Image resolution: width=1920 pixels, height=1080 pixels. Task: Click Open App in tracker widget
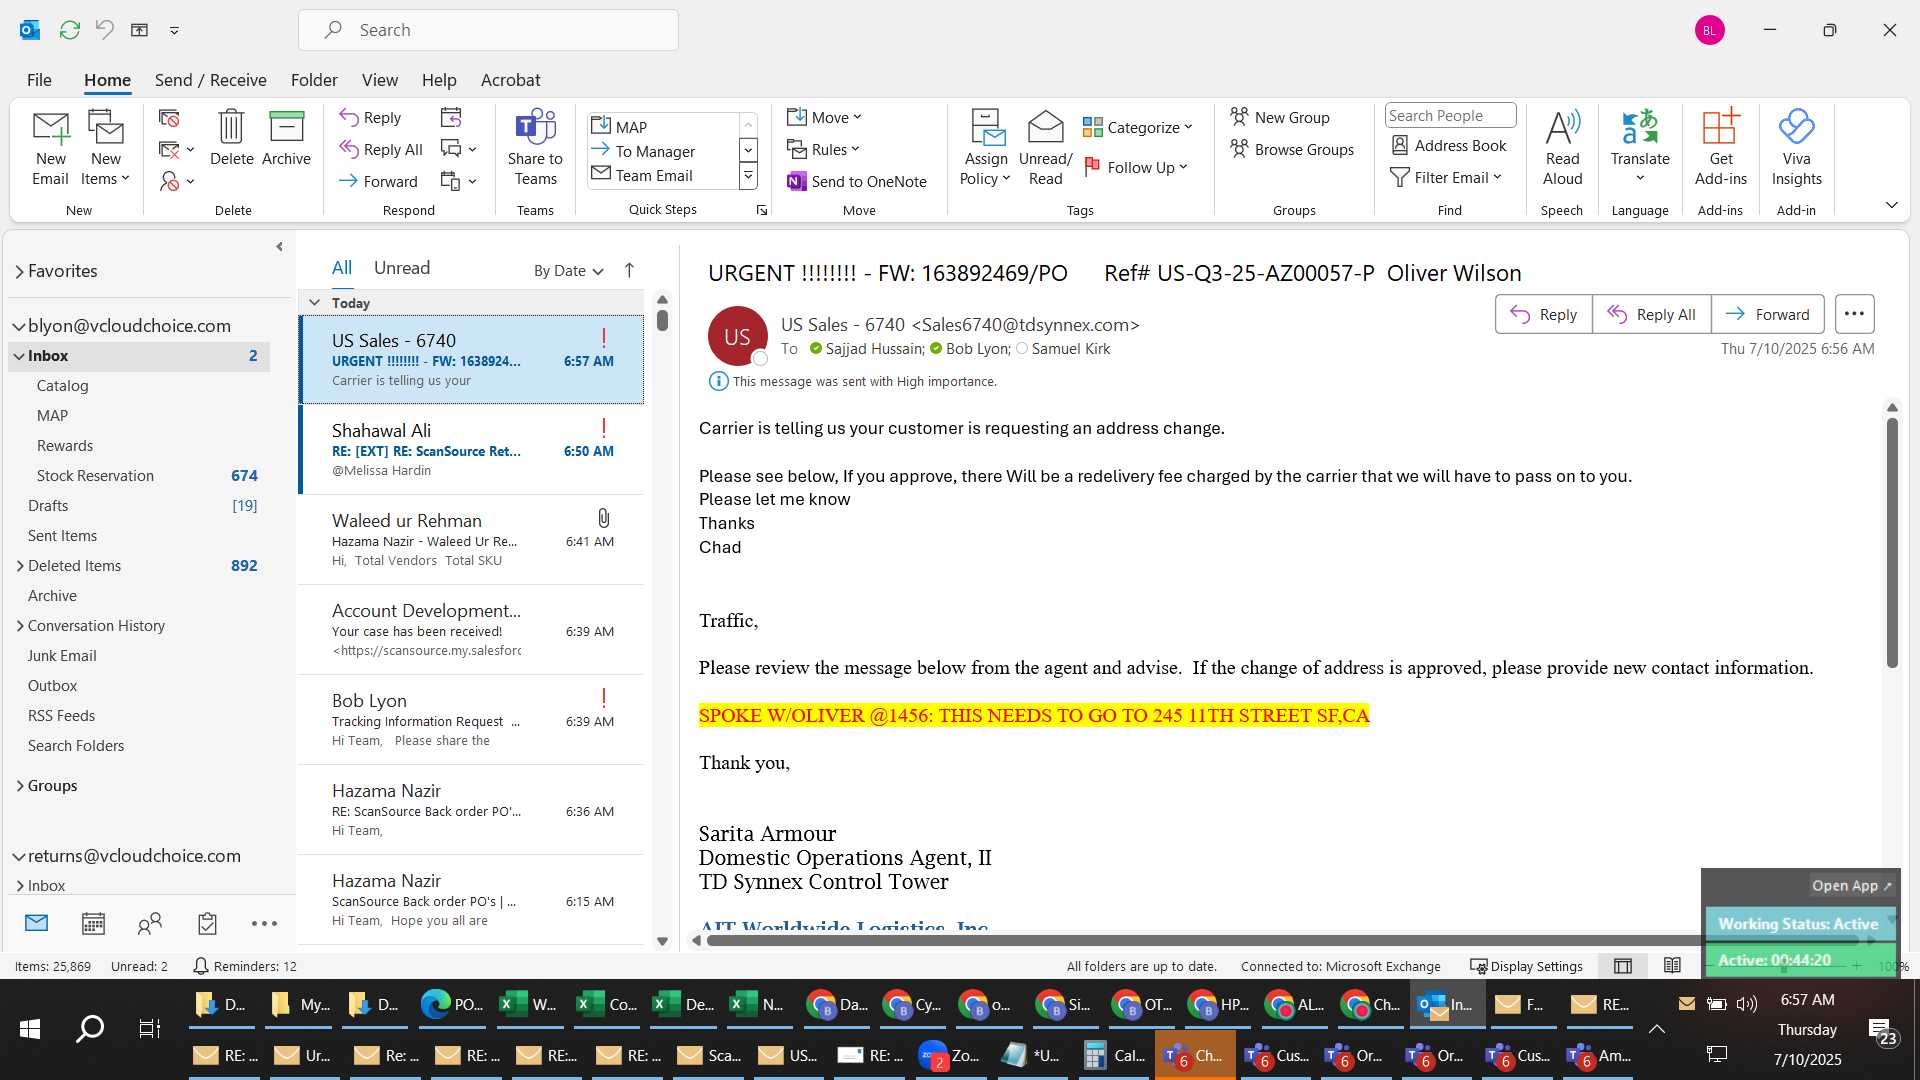tap(1851, 886)
